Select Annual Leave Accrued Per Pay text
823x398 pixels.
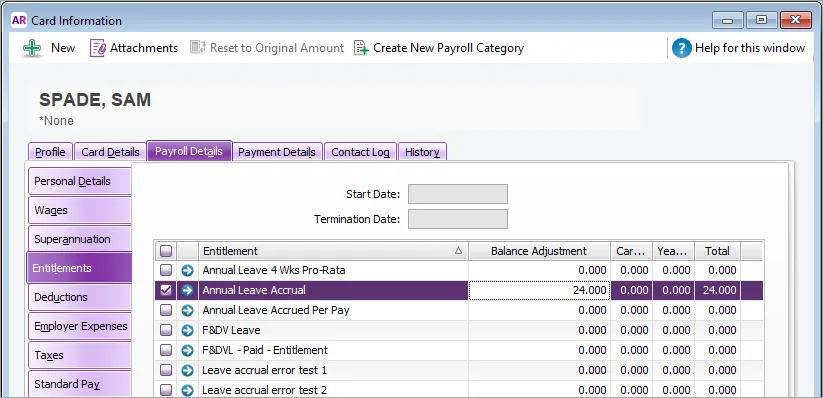click(x=276, y=310)
